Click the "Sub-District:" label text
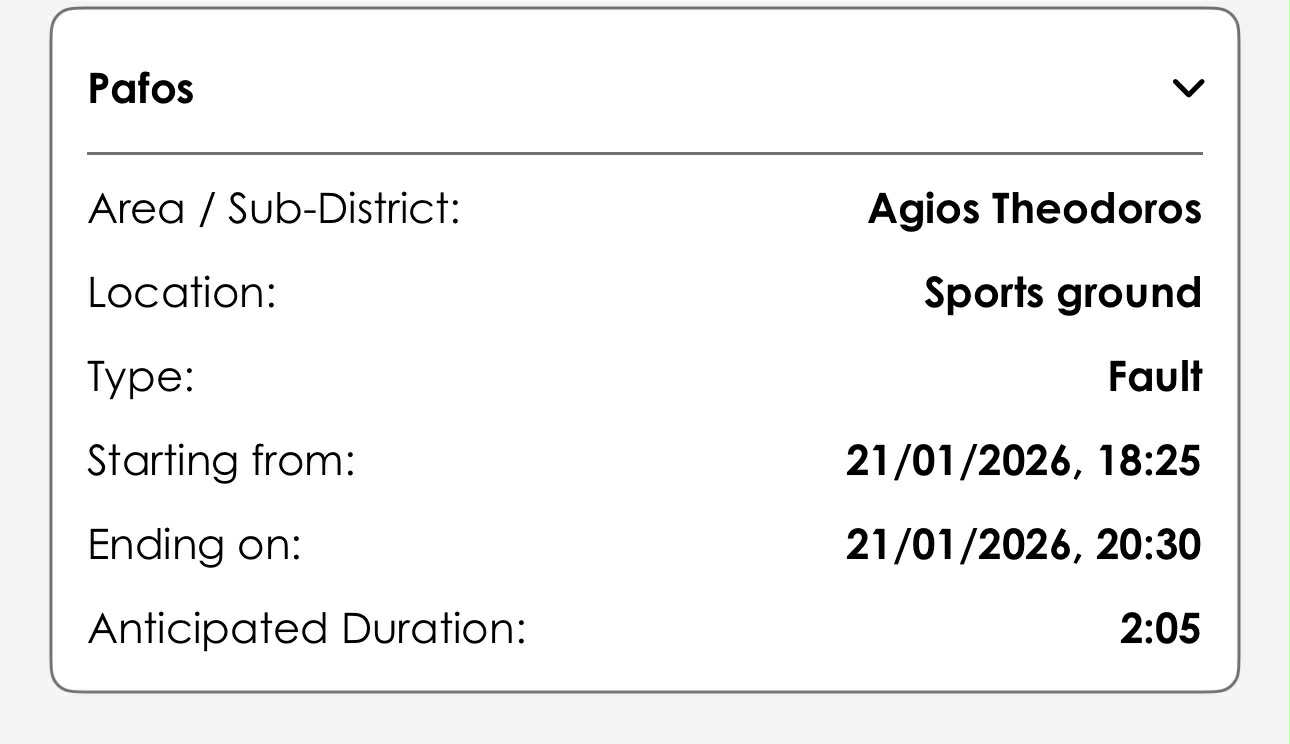 coord(344,209)
